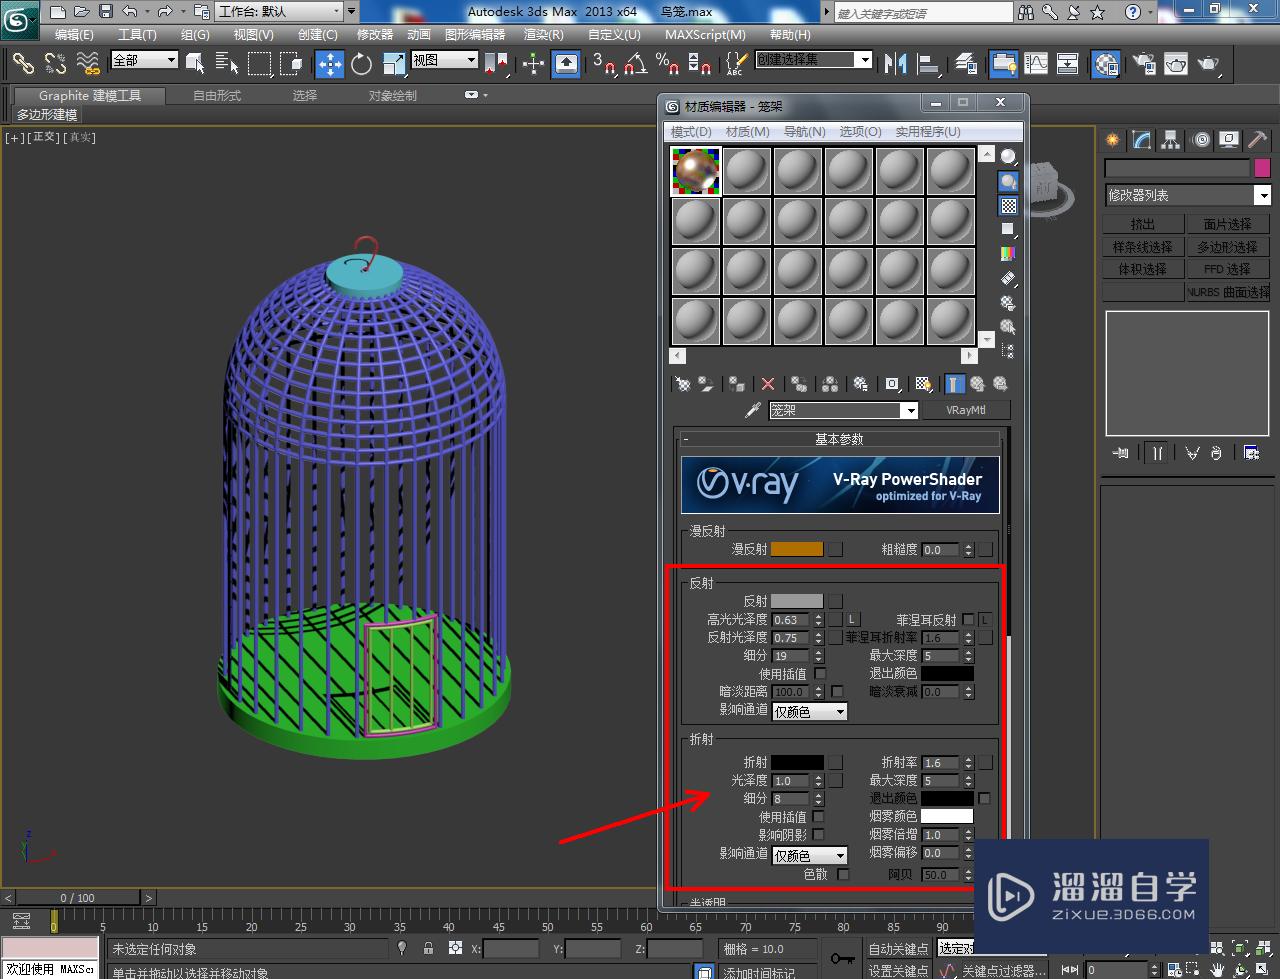
Task: Click the 挤出 modifier button
Action: pos(1143,224)
